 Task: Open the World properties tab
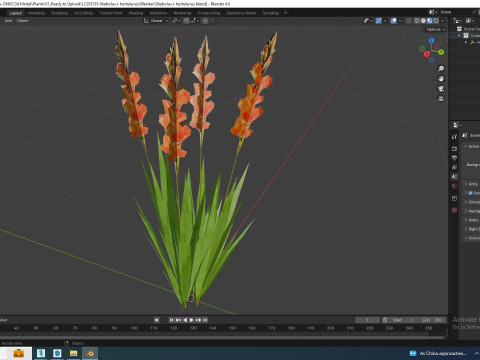tap(454, 186)
